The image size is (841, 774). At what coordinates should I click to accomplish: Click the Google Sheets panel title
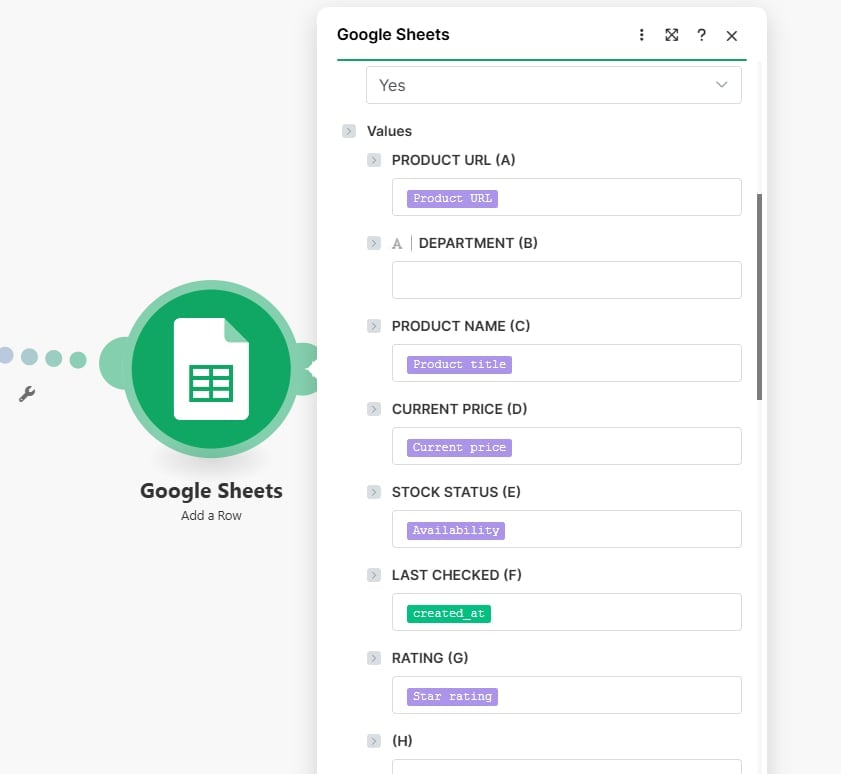[x=393, y=34]
